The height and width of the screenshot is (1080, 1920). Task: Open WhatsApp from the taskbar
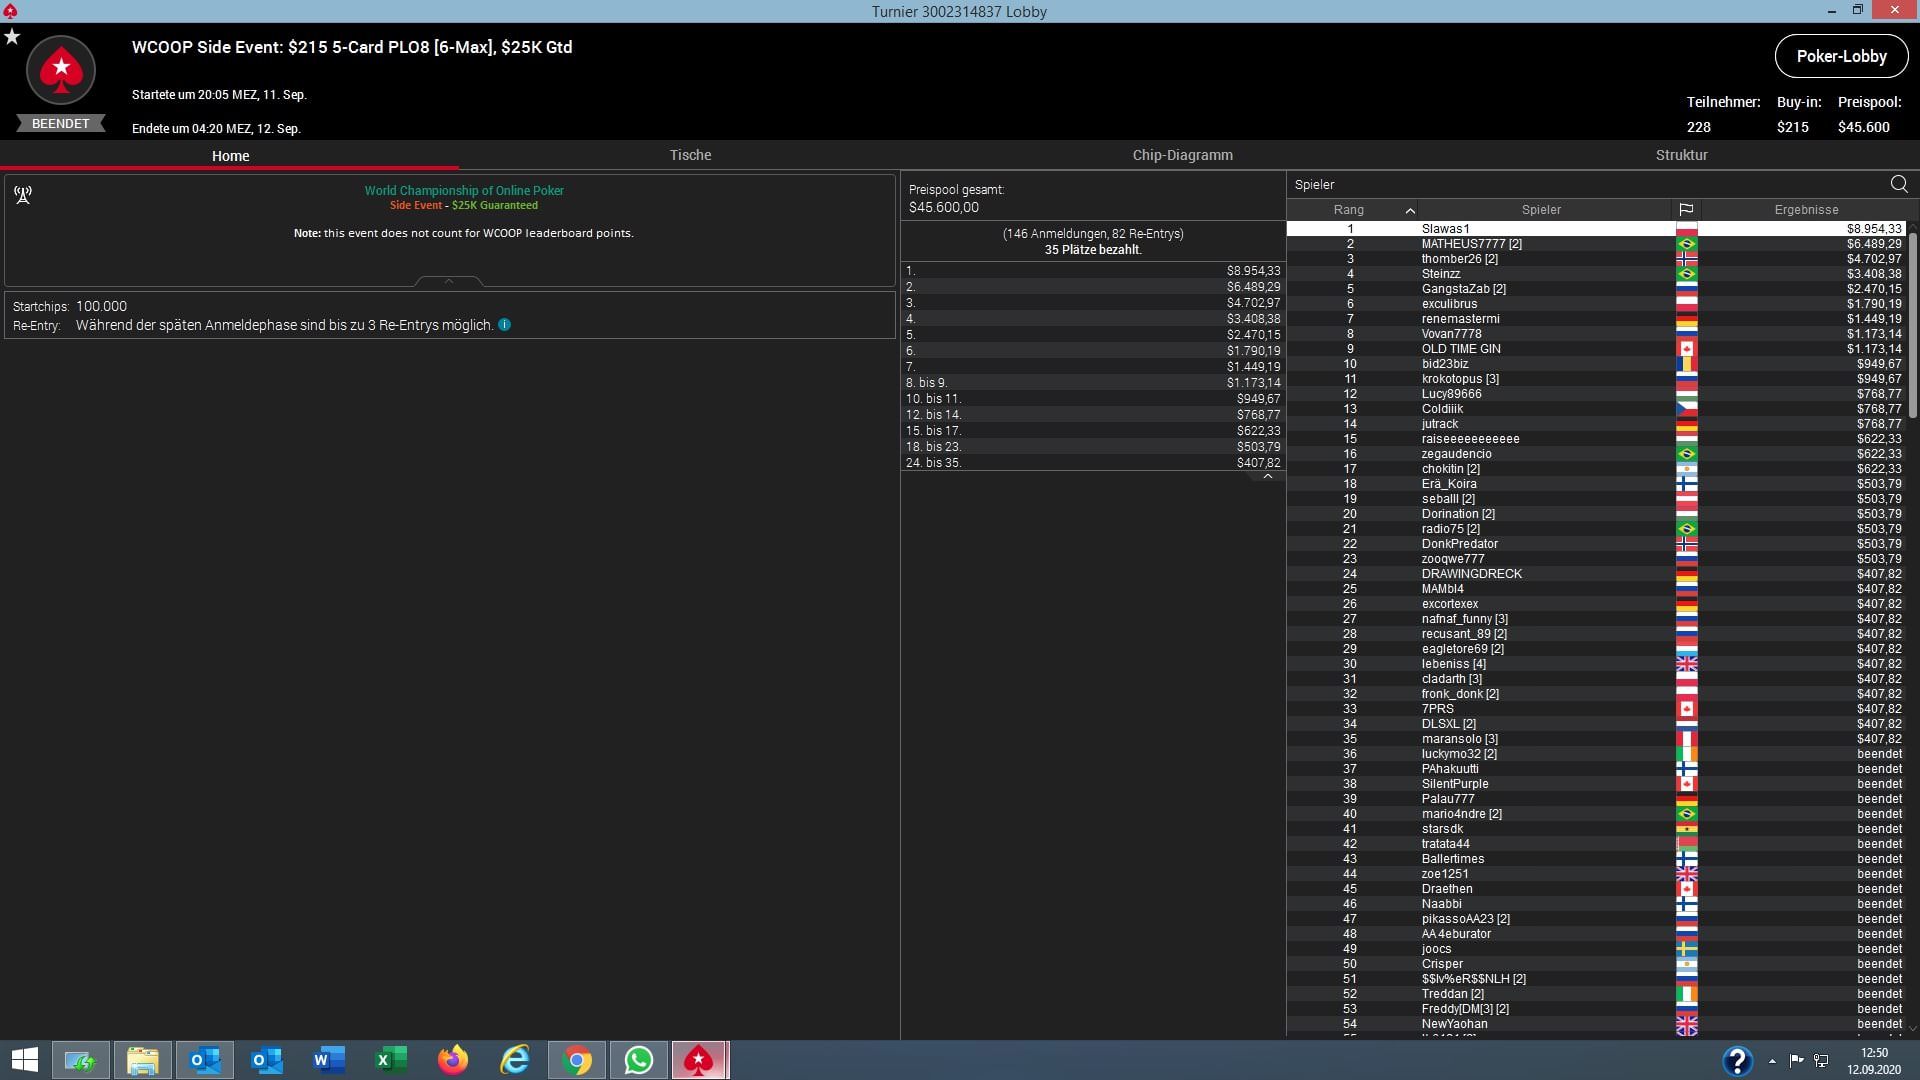pyautogui.click(x=638, y=1060)
